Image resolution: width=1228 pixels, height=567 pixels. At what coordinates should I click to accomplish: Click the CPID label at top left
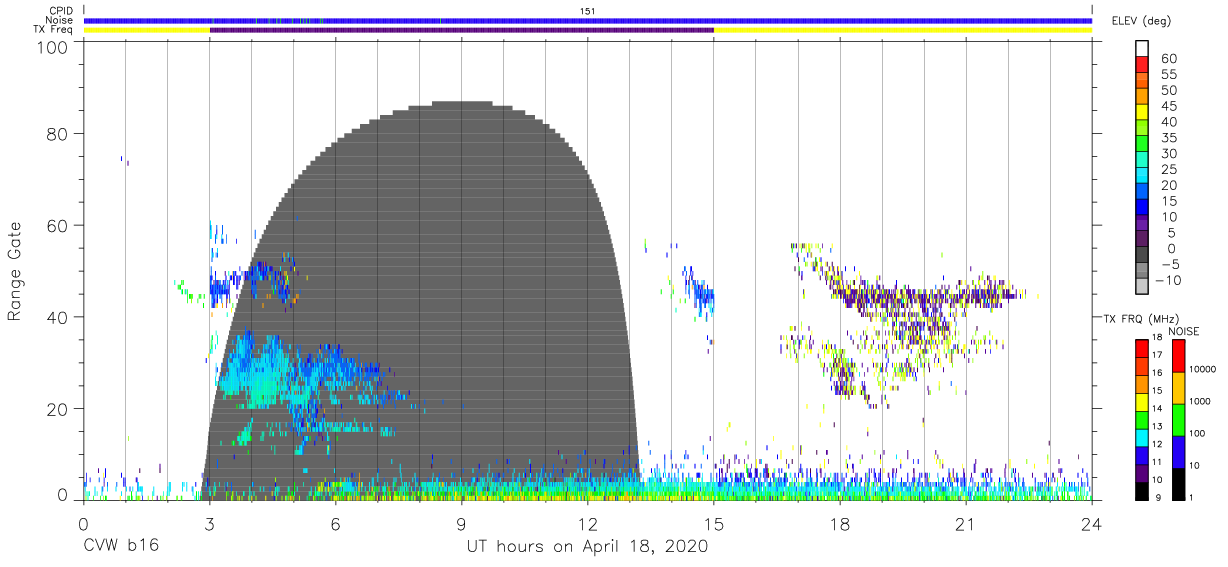(60, 10)
